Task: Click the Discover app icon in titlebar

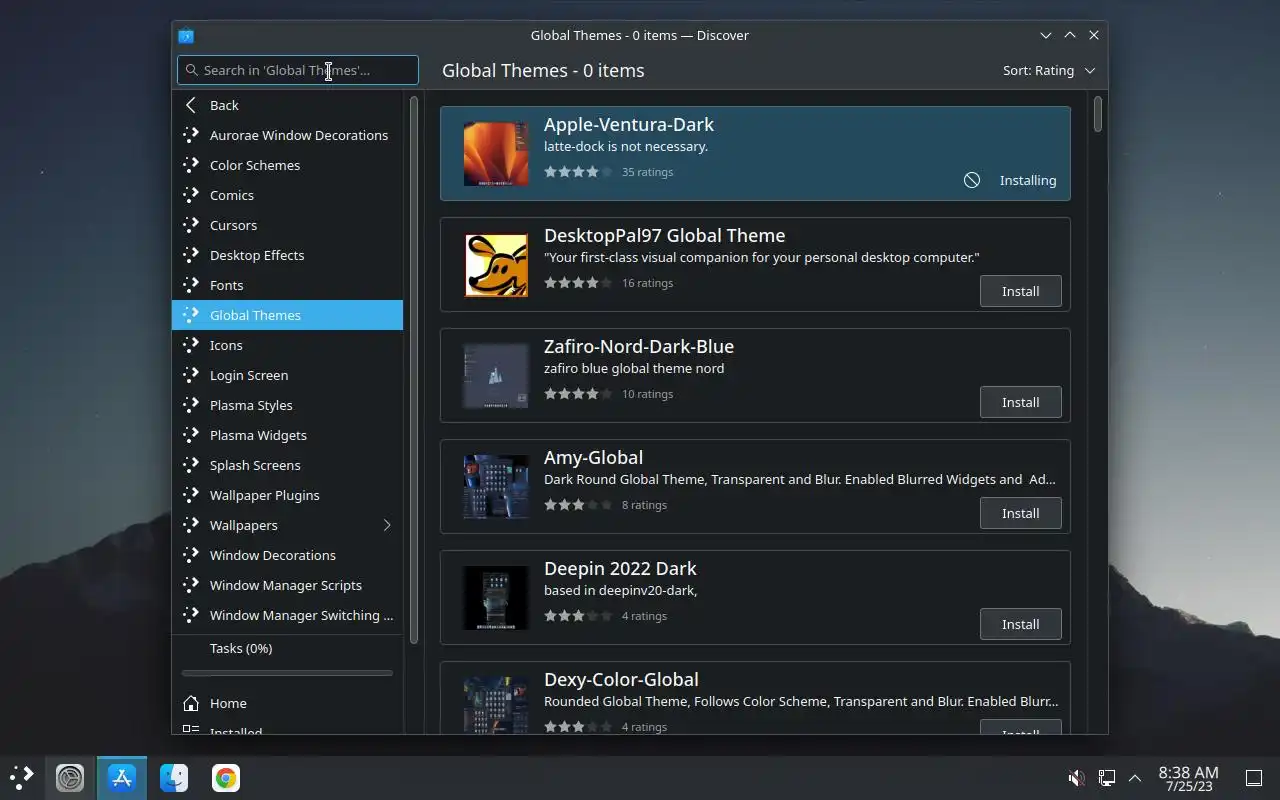Action: coord(186,35)
